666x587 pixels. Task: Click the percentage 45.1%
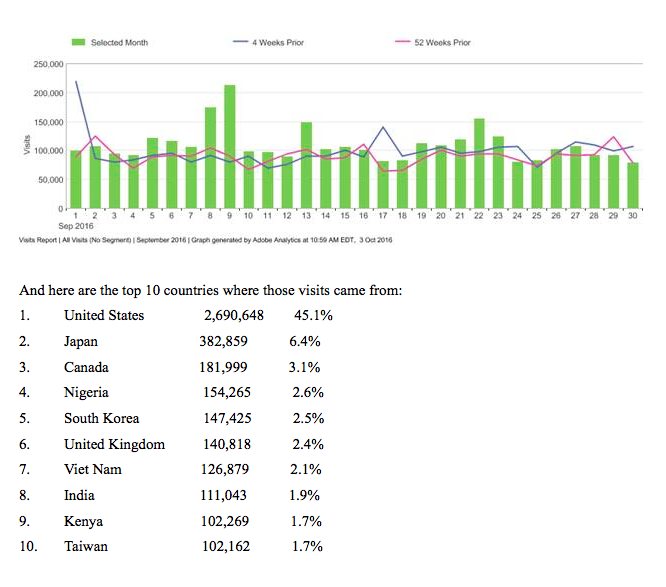tap(313, 316)
